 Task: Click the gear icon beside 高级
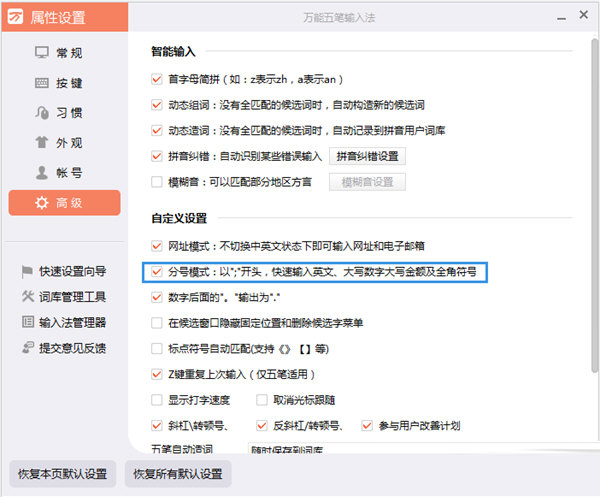coord(42,203)
